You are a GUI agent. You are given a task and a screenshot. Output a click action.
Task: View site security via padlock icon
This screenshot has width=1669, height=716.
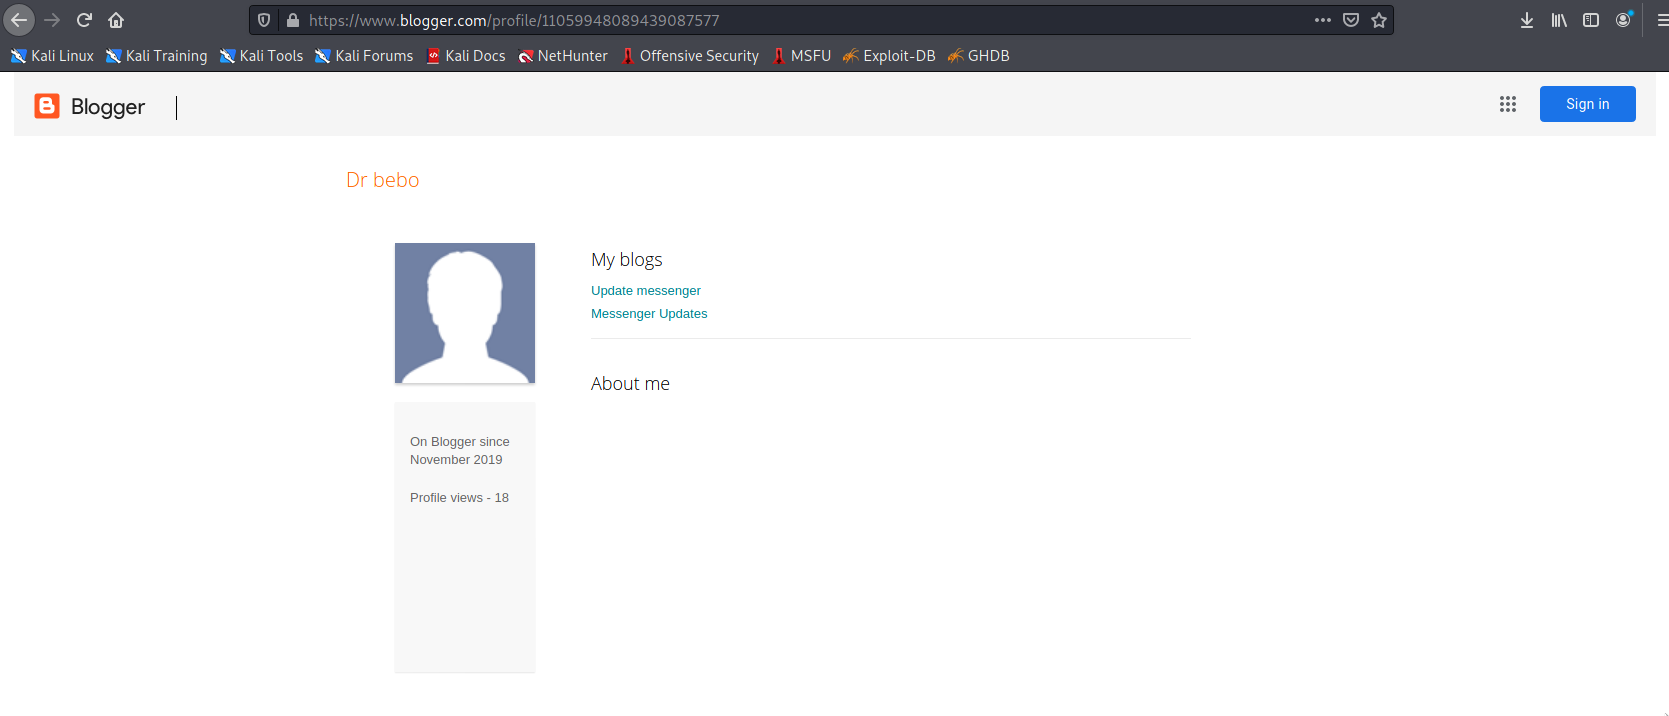pyautogui.click(x=293, y=20)
